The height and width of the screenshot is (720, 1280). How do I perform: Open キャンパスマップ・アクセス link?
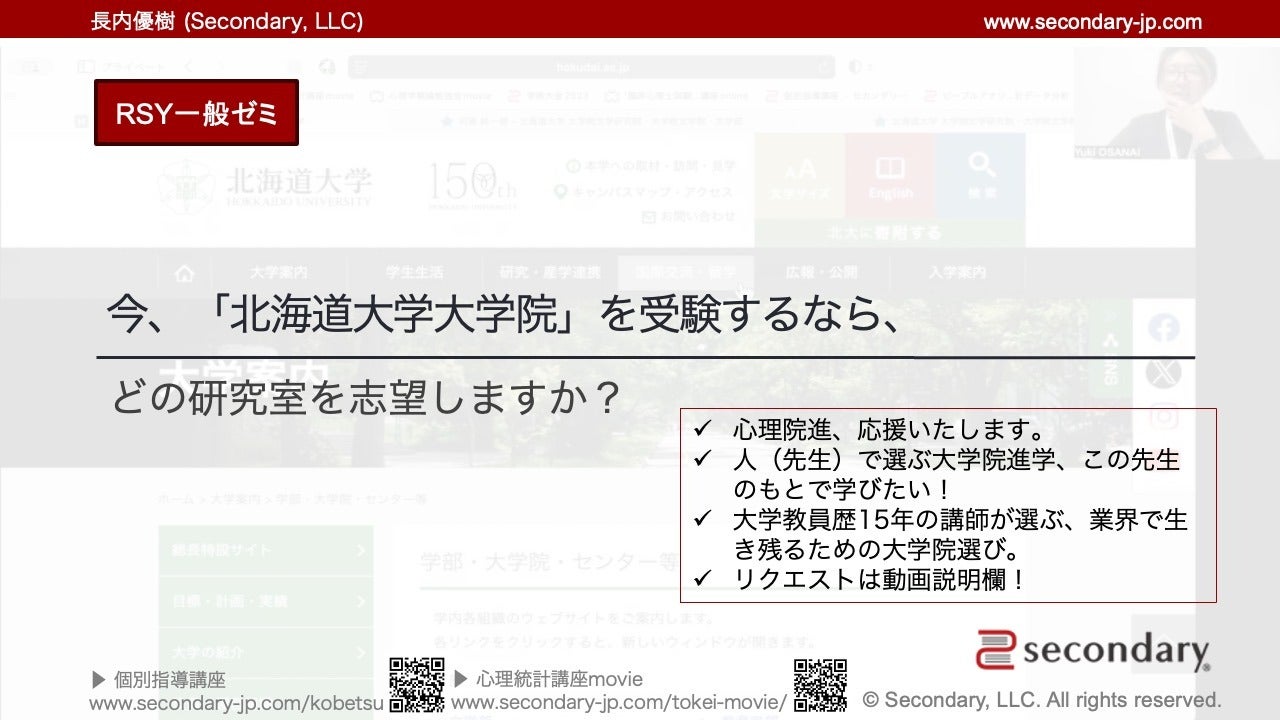click(643, 191)
